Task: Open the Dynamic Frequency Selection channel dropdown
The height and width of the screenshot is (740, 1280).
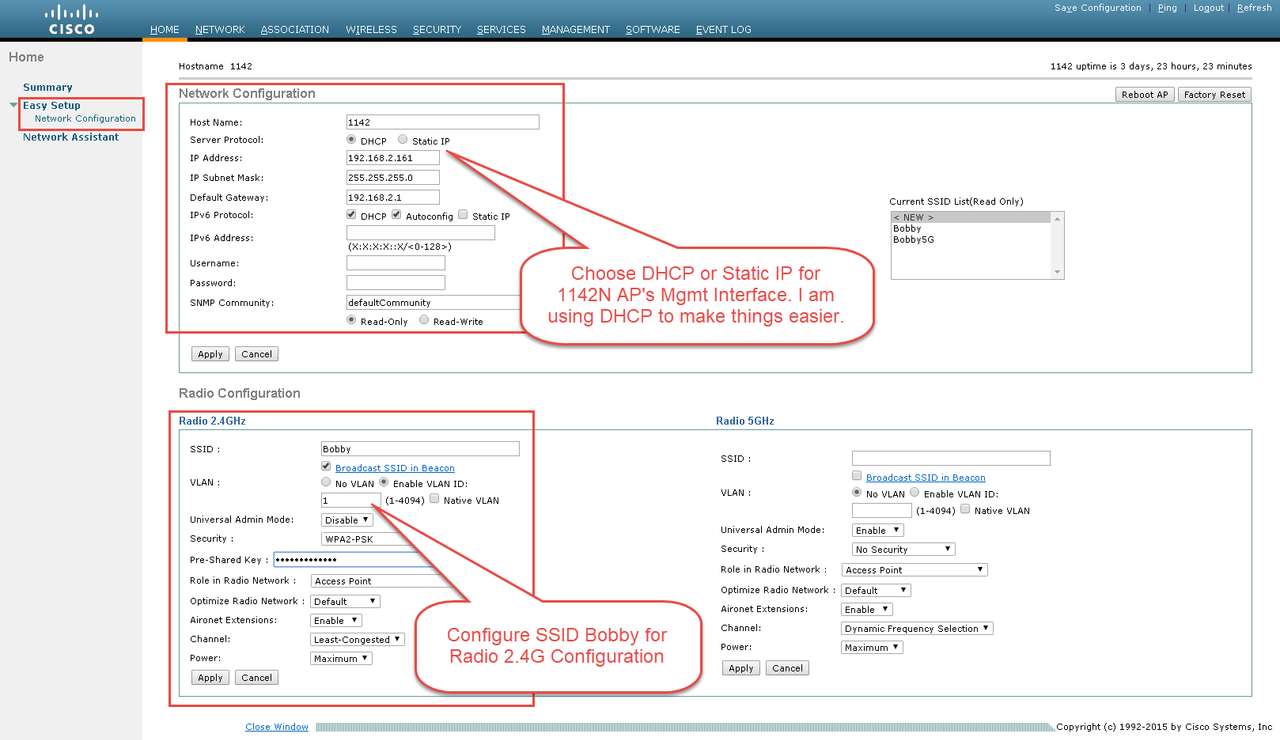Action: (x=918, y=628)
